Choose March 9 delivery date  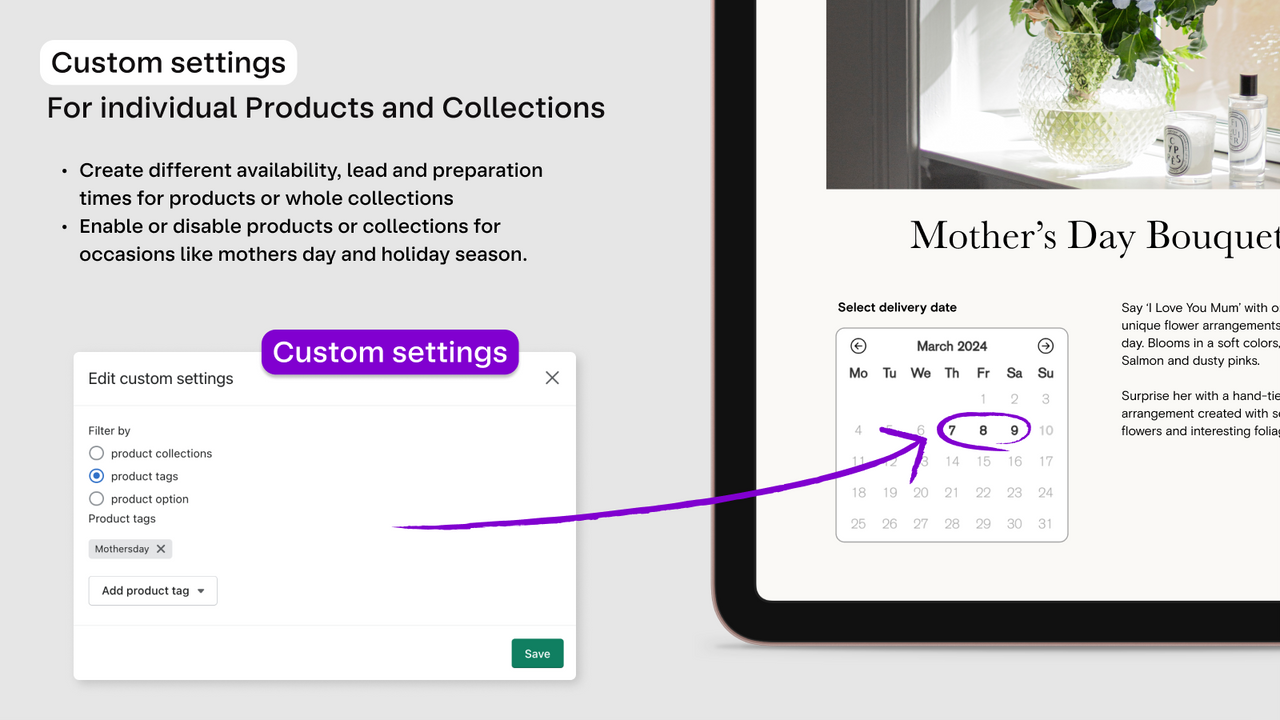(1014, 430)
